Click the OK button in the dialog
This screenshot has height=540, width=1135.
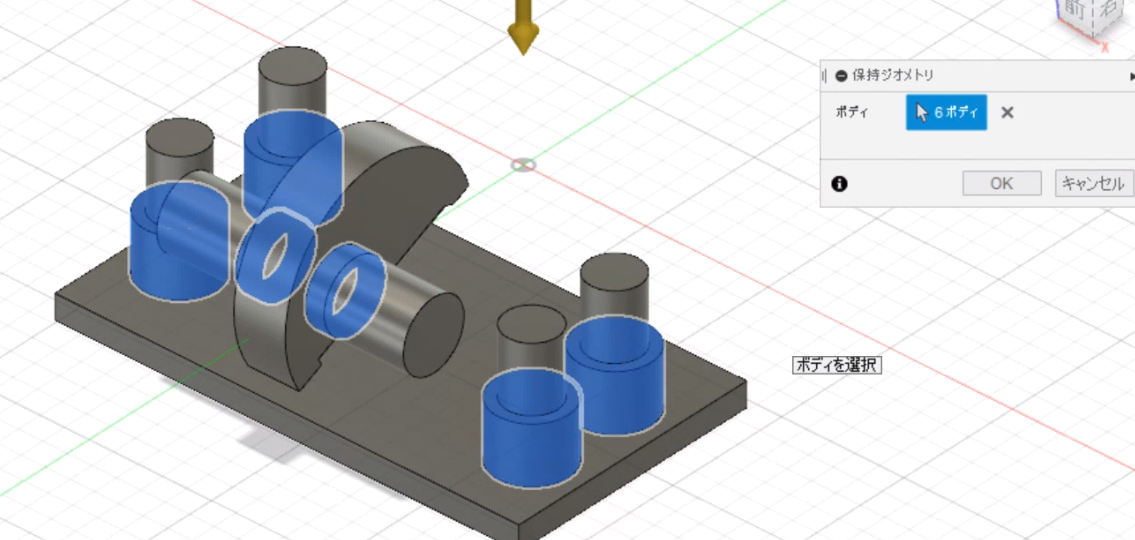point(1002,183)
